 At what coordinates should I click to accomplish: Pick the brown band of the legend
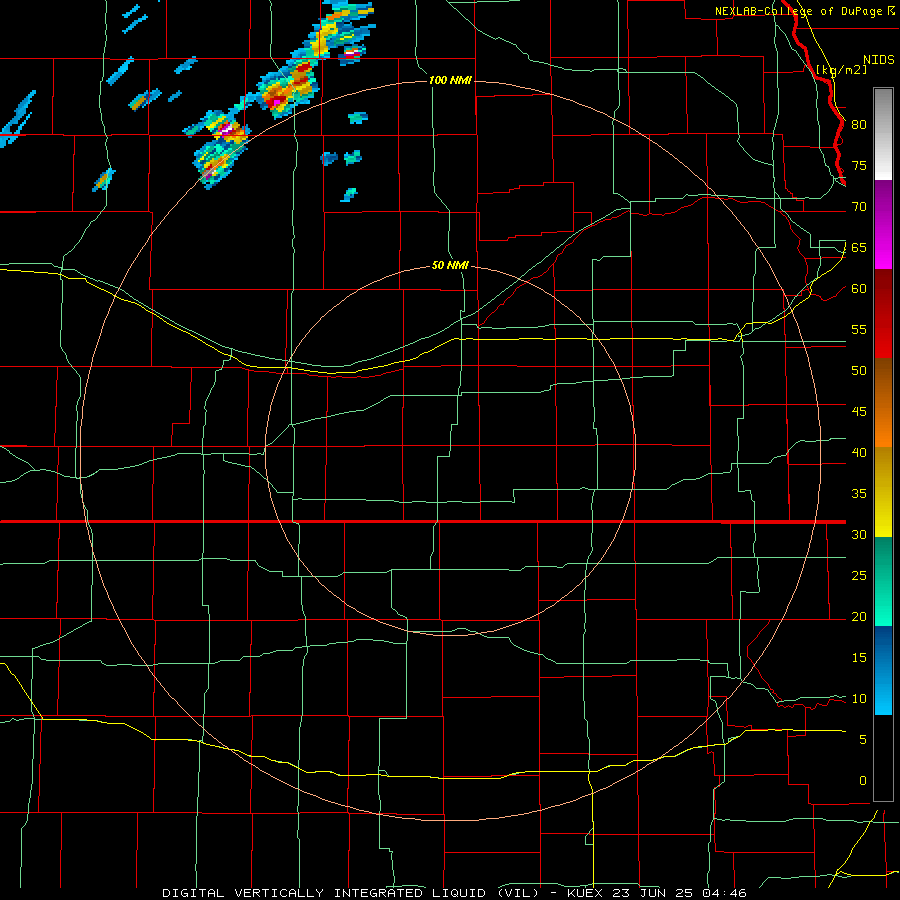(883, 380)
